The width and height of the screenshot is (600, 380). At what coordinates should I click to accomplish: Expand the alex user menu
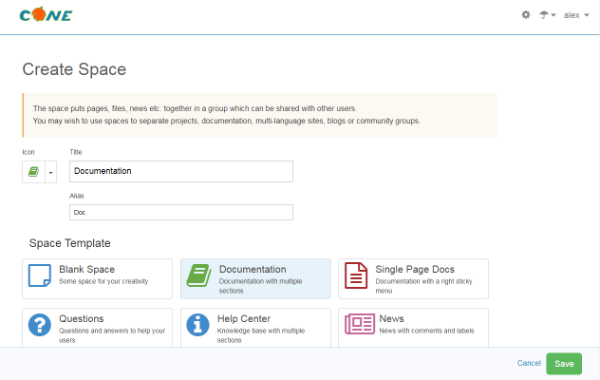(x=576, y=15)
